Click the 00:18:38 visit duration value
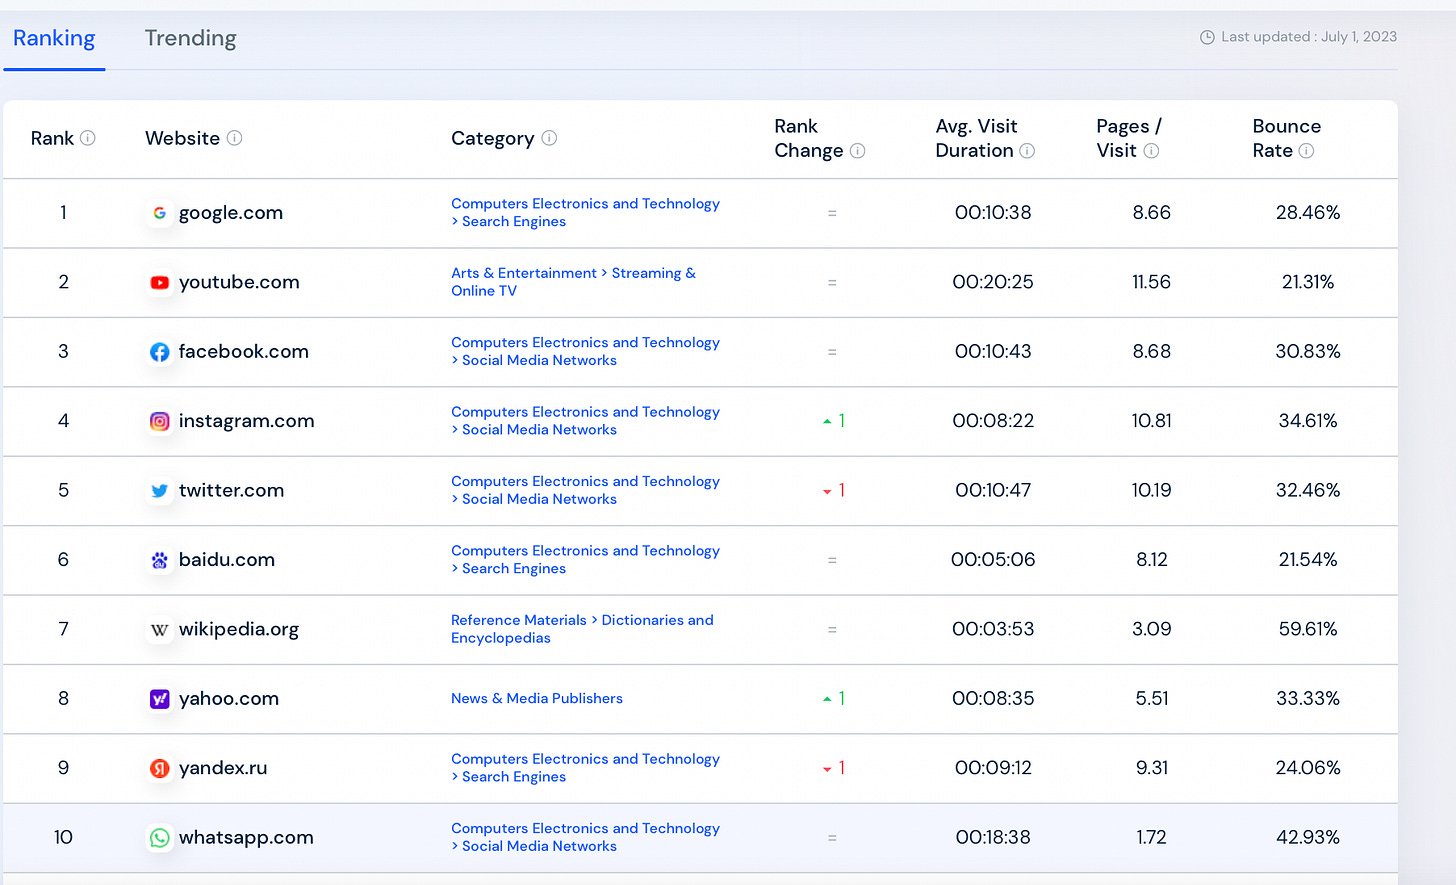This screenshot has width=1456, height=885. point(993,838)
